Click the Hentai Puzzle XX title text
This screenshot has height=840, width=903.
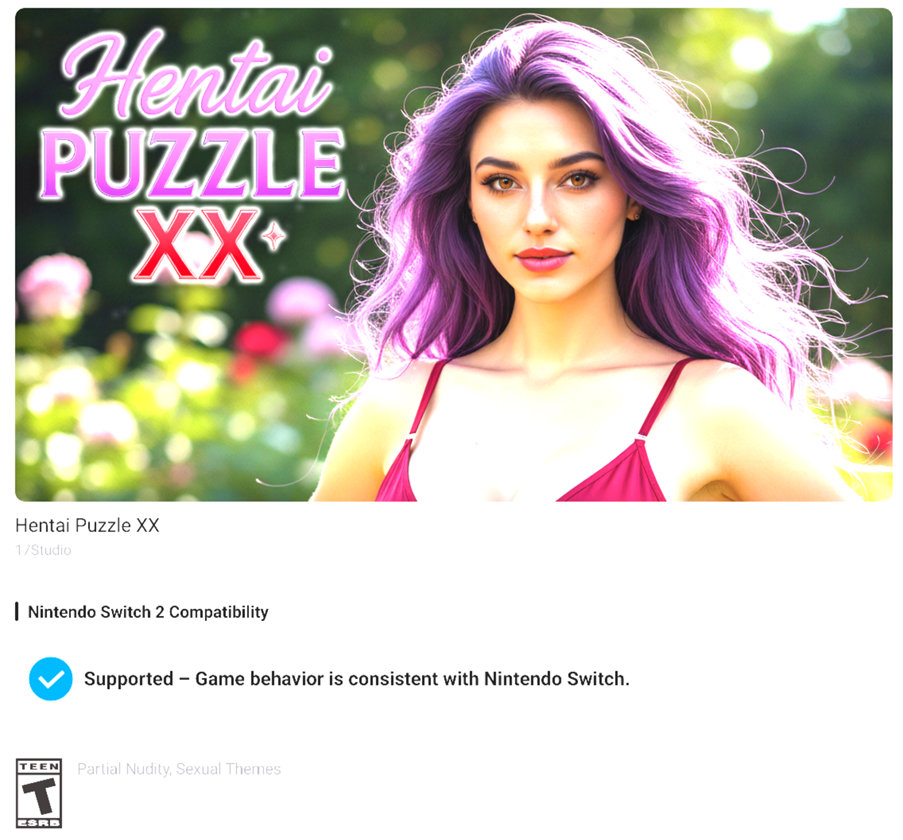click(87, 525)
